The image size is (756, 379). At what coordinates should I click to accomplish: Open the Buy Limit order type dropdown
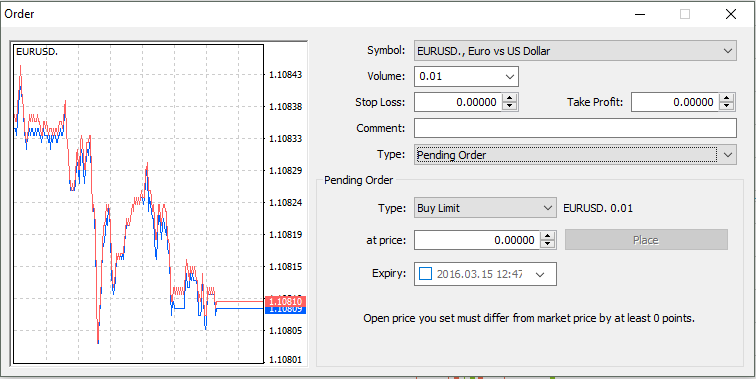tap(485, 208)
